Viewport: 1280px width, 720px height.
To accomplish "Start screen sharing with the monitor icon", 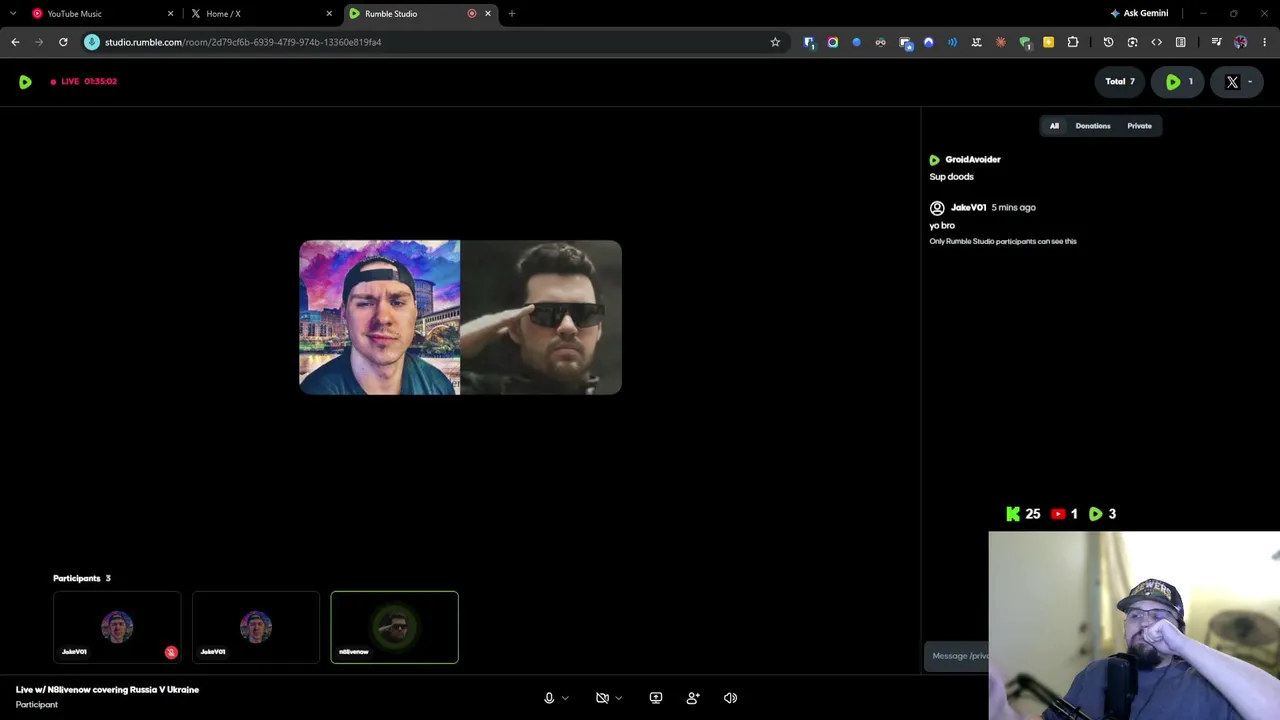I will pyautogui.click(x=656, y=698).
